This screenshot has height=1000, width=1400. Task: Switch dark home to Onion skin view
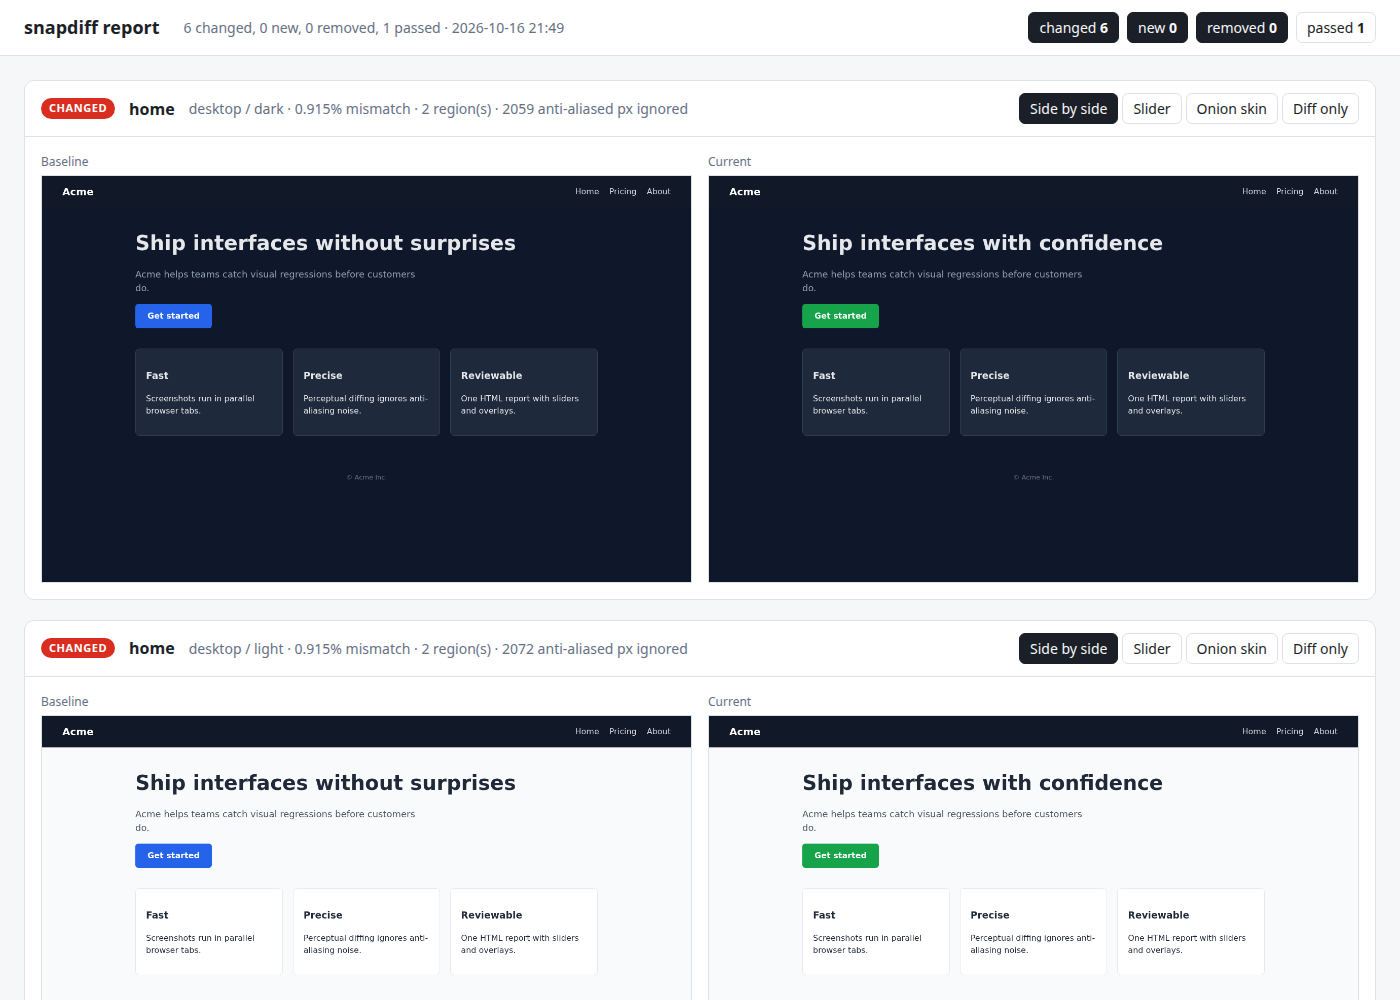point(1231,109)
